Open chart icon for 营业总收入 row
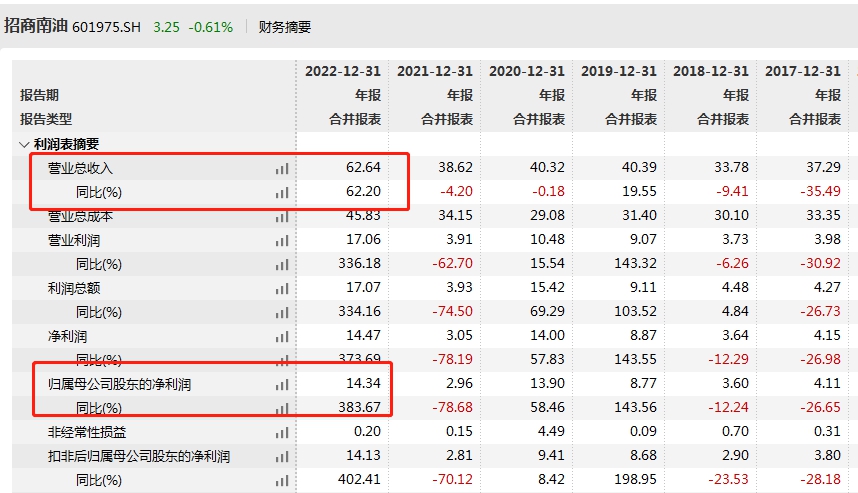Image resolution: width=858 pixels, height=493 pixels. click(282, 169)
